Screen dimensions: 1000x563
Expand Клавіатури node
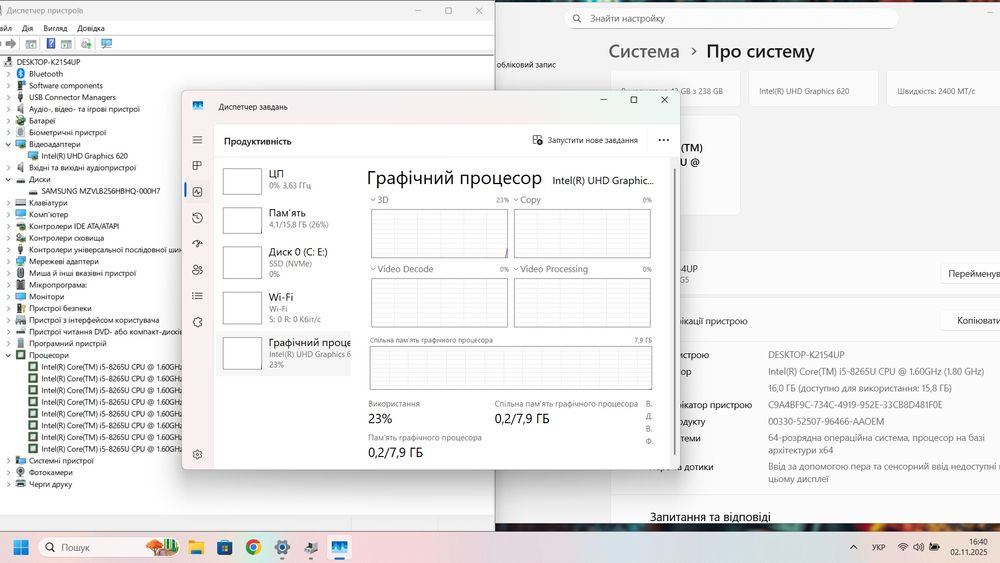(x=8, y=203)
